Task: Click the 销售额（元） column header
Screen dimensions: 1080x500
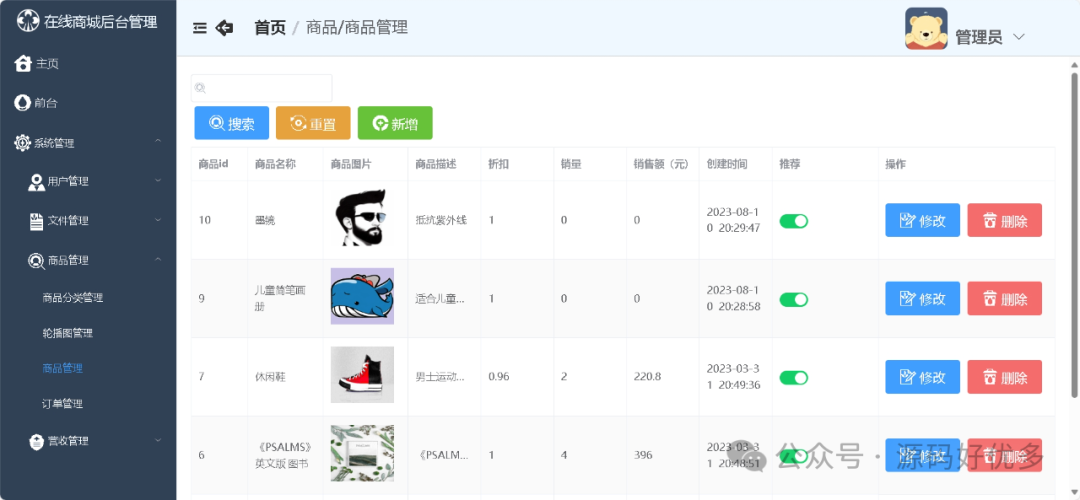Action: point(661,164)
